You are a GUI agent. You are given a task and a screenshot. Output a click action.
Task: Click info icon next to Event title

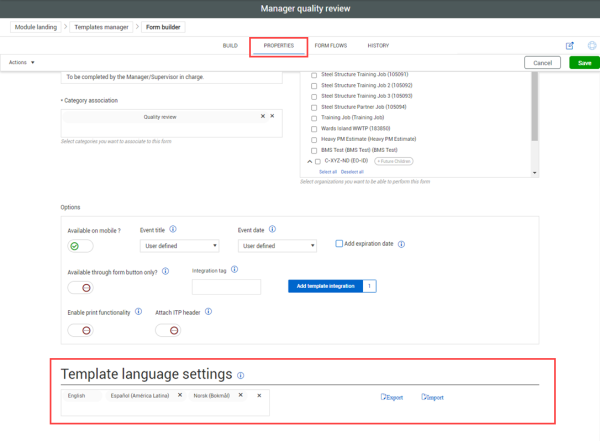[x=174, y=229]
